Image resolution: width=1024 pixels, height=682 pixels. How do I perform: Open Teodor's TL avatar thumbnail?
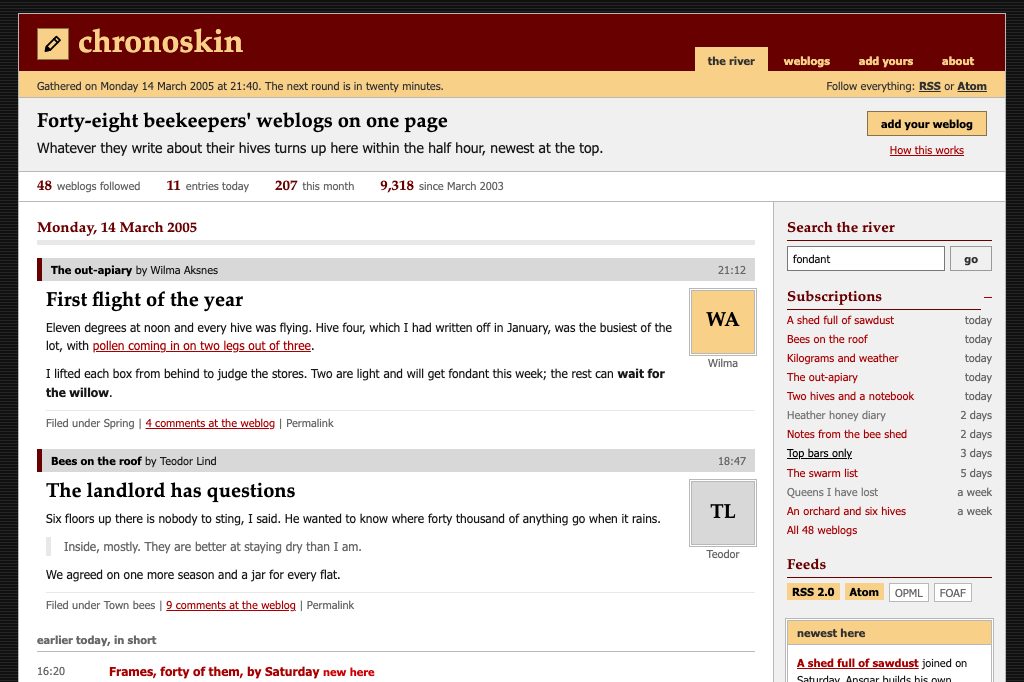[722, 513]
